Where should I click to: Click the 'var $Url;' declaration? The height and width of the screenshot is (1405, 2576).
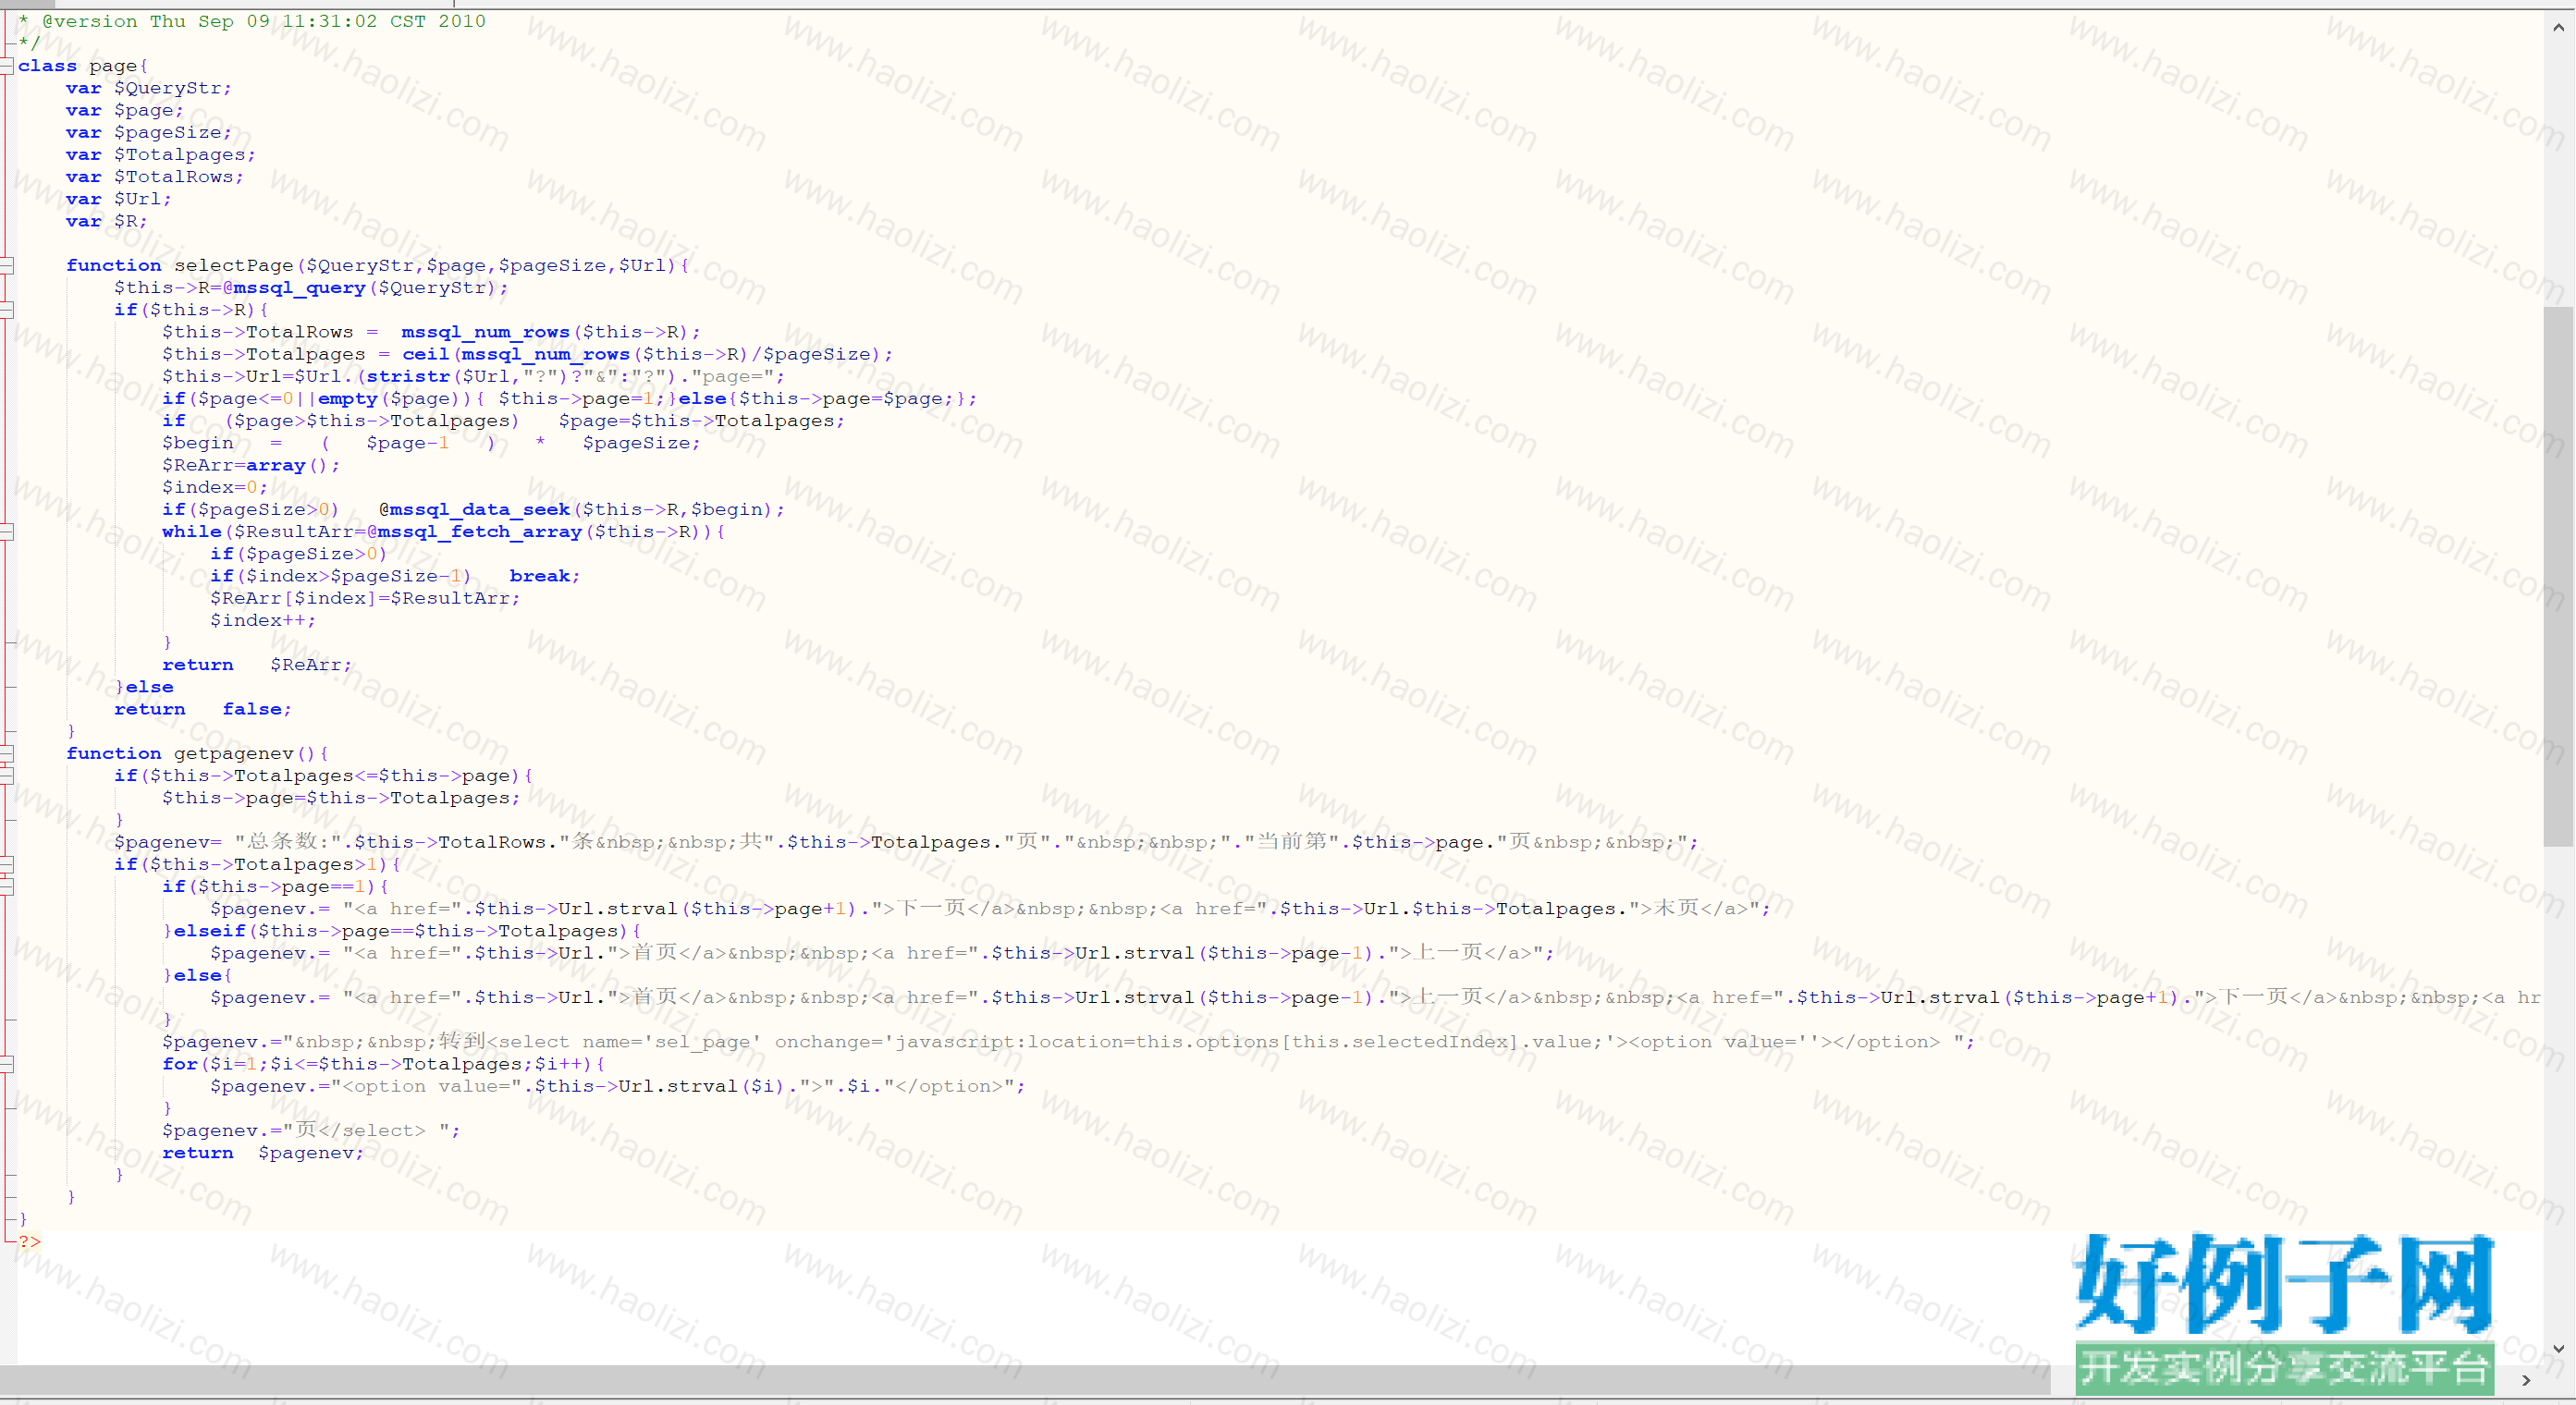[x=119, y=199]
